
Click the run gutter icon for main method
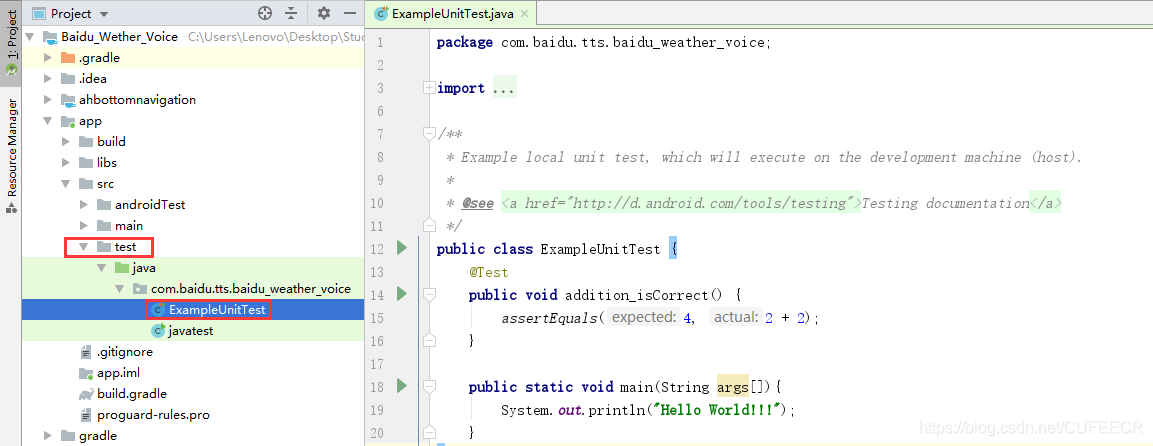[401, 386]
